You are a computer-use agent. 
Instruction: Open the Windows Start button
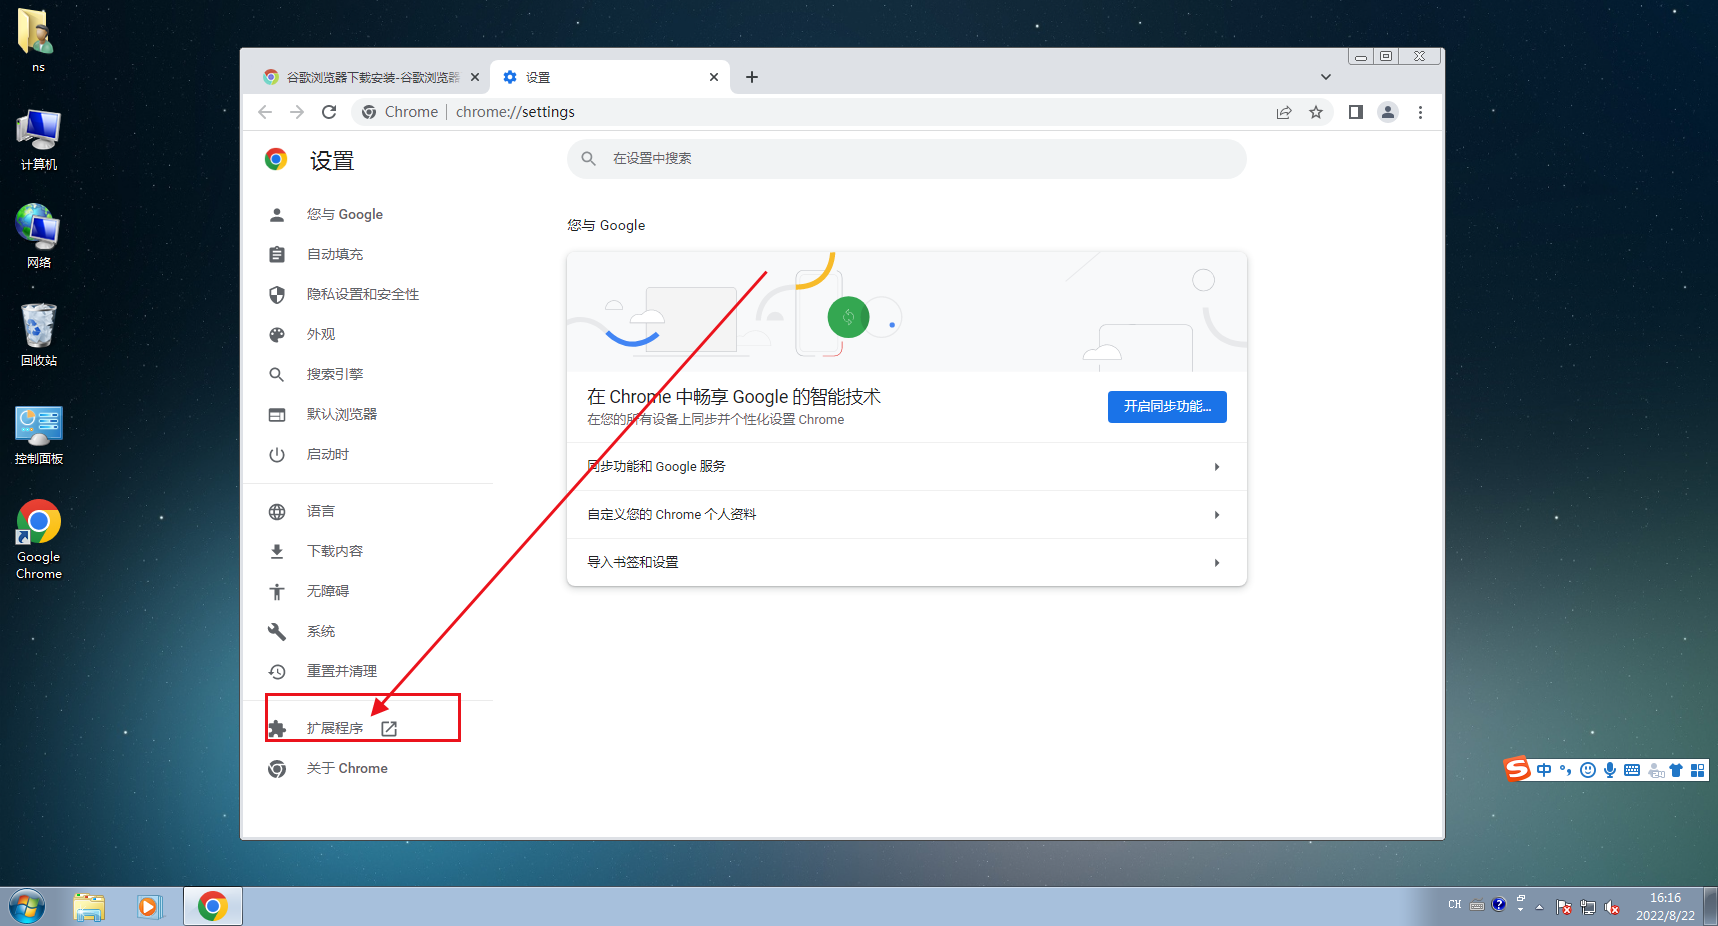27,907
